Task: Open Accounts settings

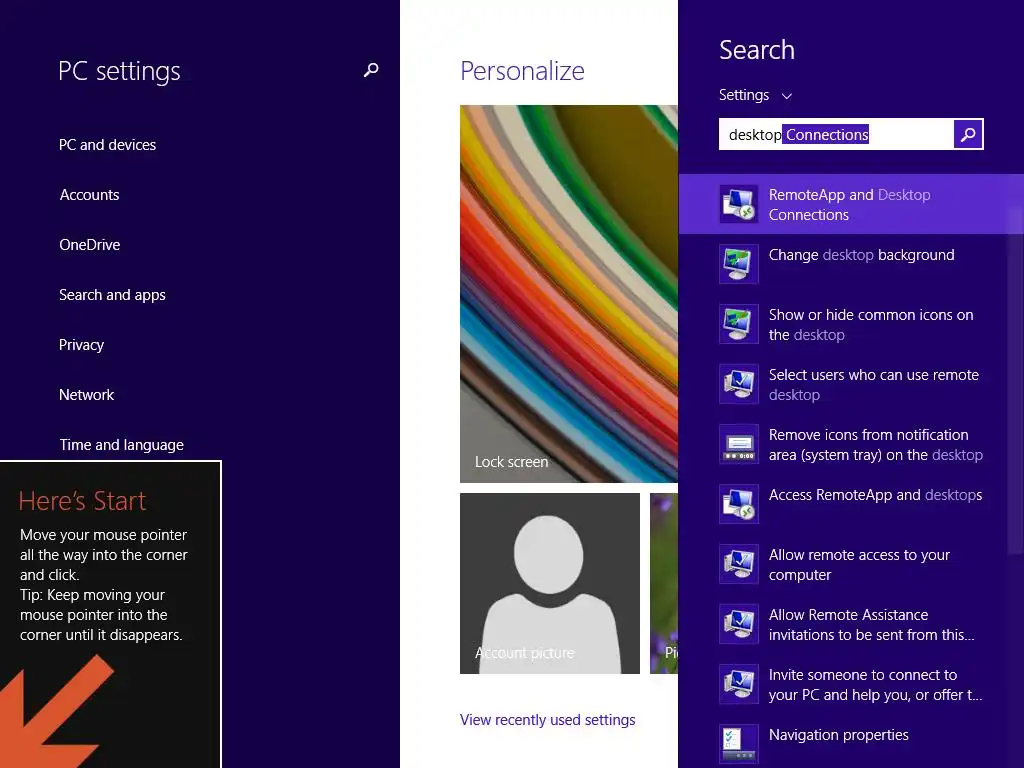Action: (x=89, y=195)
